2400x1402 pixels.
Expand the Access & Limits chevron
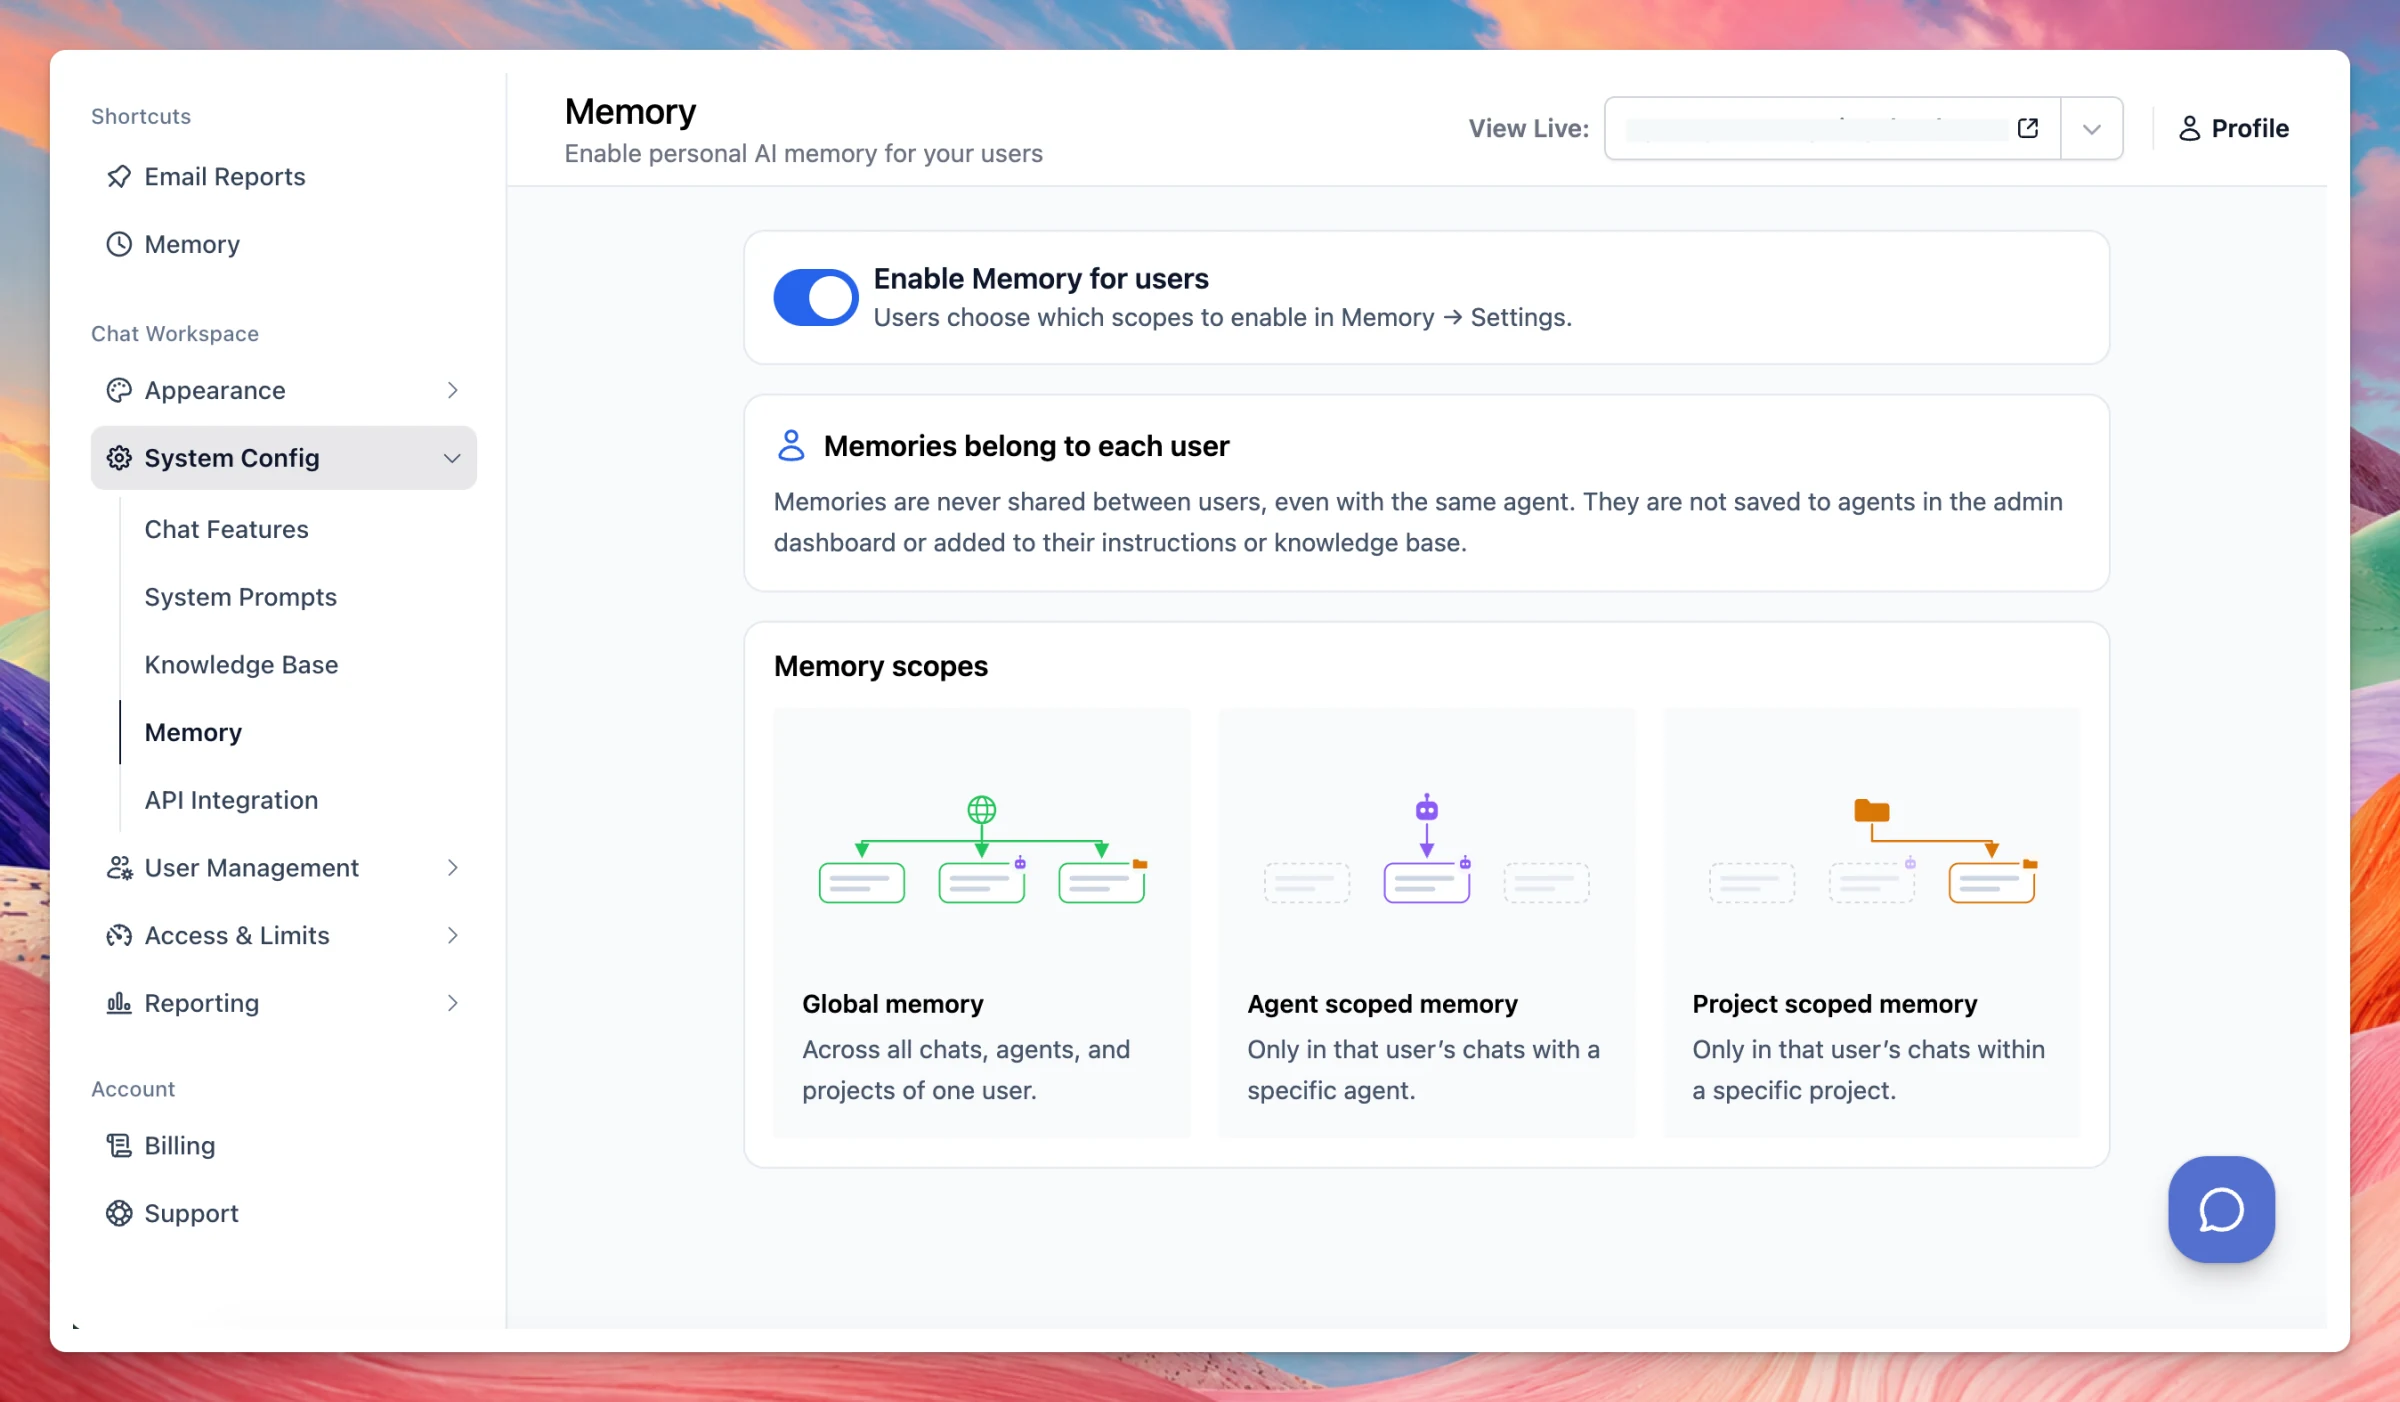(x=452, y=936)
